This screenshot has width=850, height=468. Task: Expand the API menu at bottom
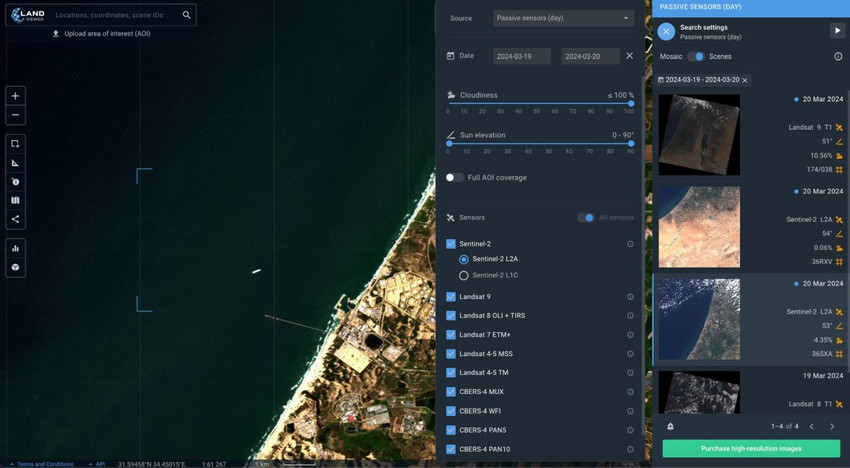pyautogui.click(x=97, y=464)
